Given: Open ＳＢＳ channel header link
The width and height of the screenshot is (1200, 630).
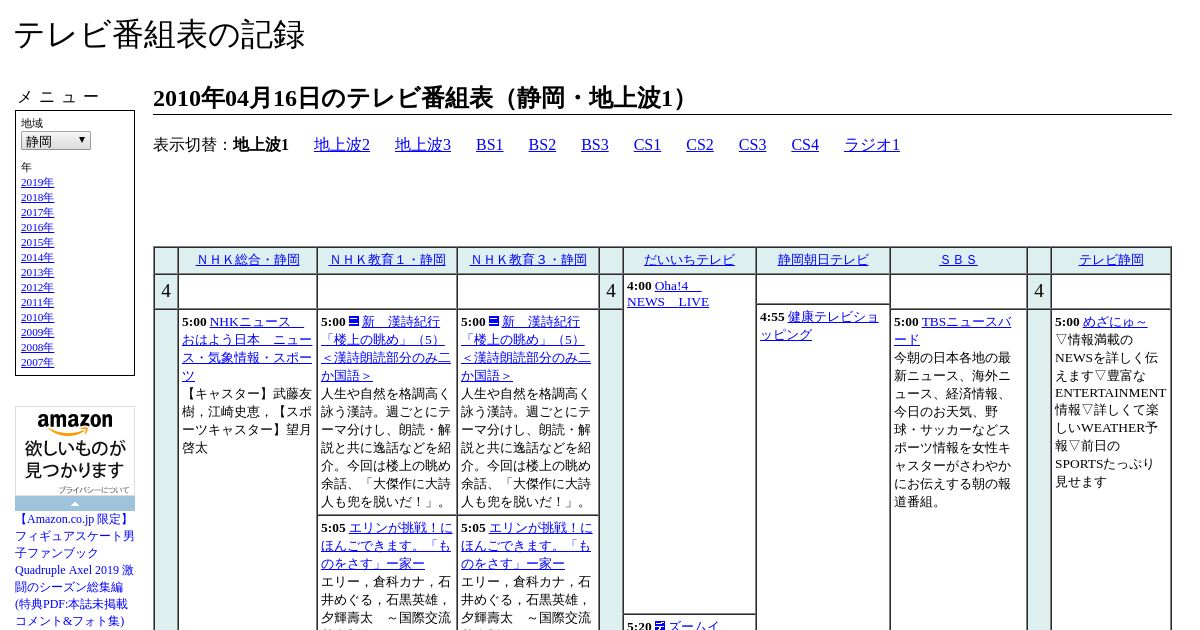Looking at the screenshot, I should coord(958,260).
